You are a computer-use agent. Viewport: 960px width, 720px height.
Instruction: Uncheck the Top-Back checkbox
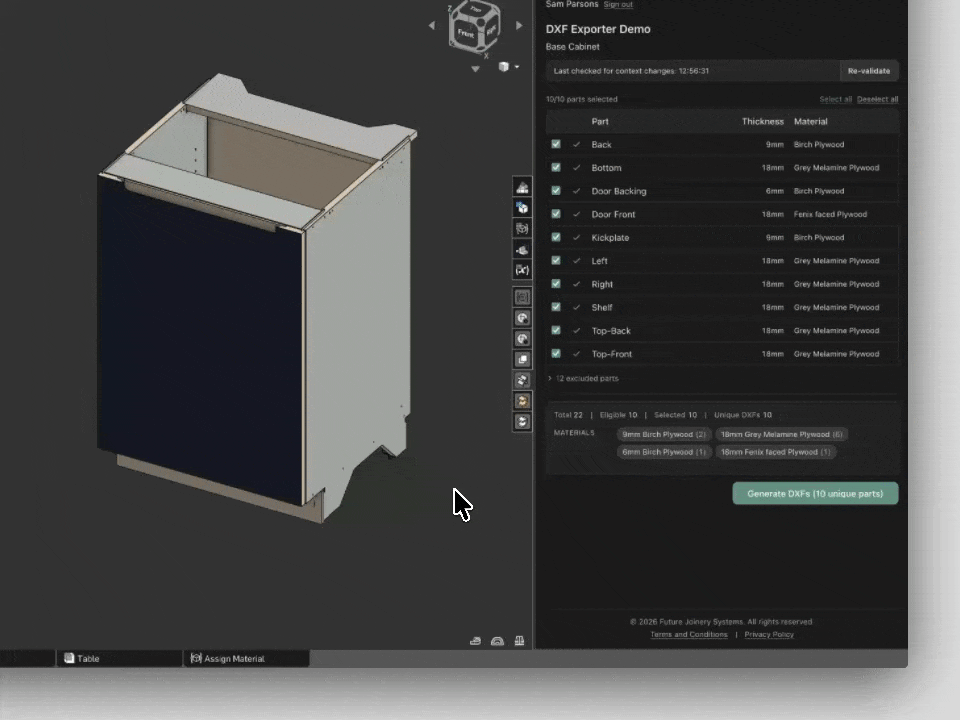[x=556, y=330]
